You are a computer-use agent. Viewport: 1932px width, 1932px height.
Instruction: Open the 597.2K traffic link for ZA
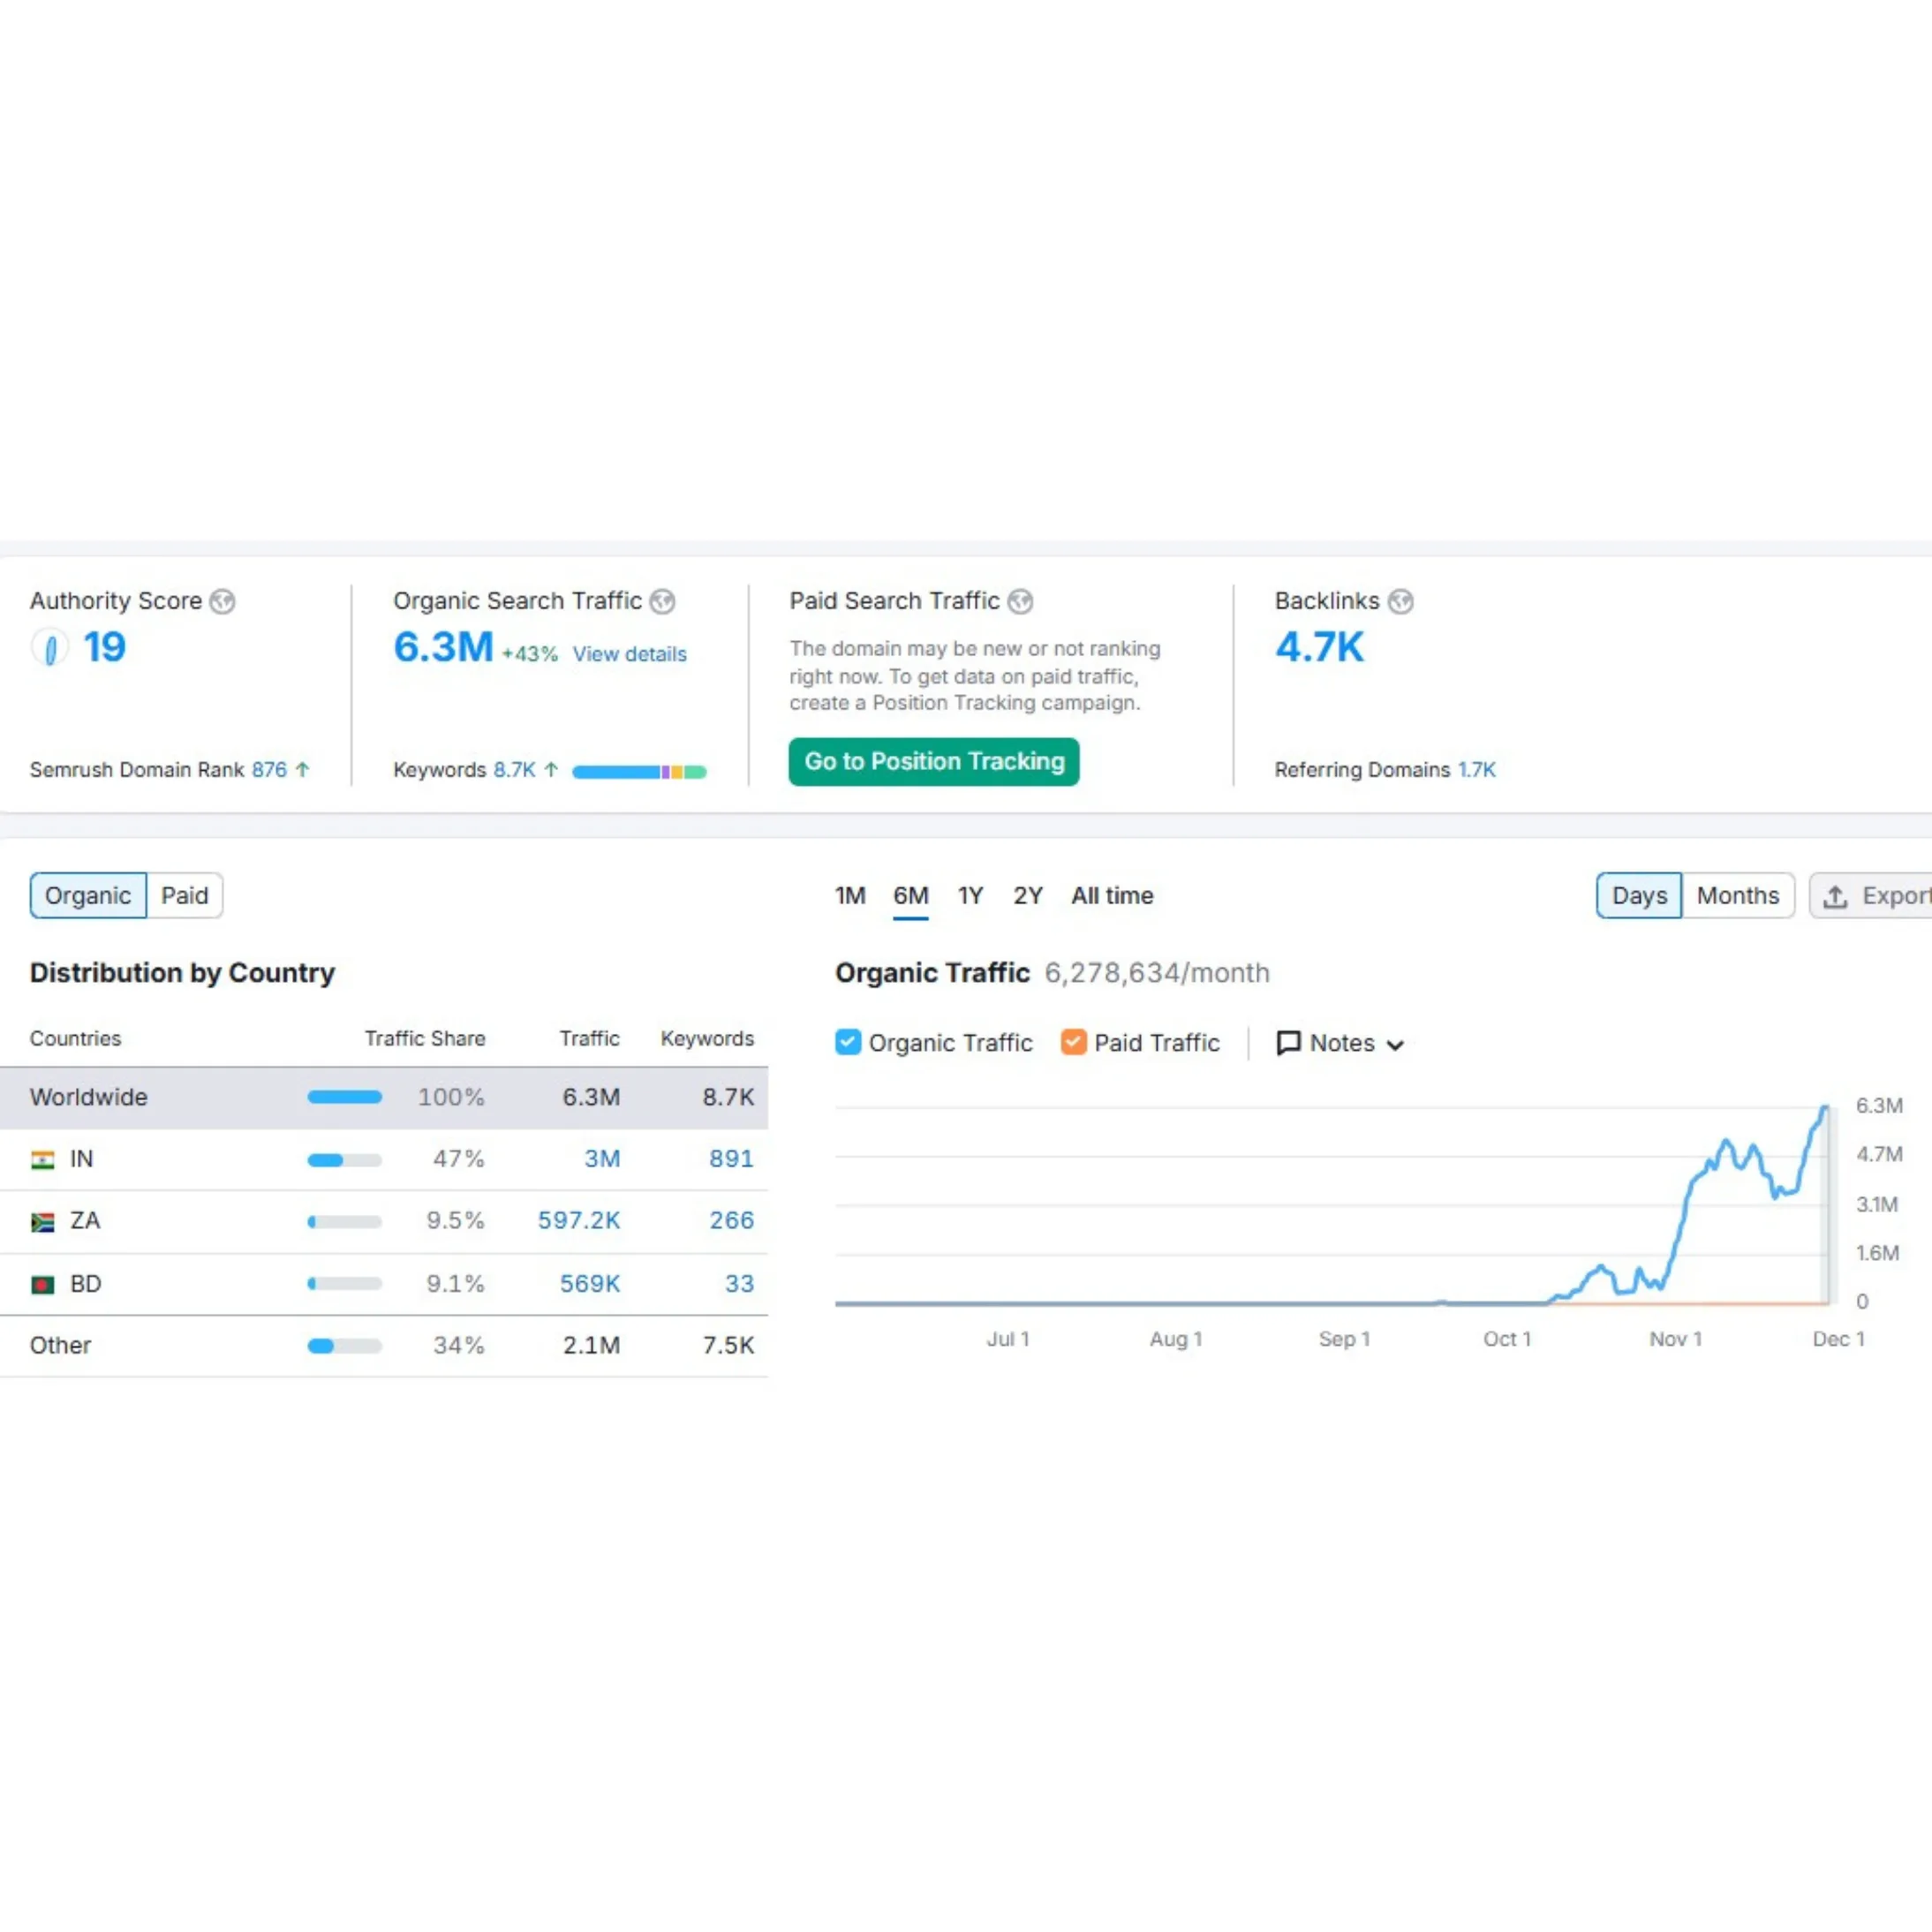[578, 1221]
